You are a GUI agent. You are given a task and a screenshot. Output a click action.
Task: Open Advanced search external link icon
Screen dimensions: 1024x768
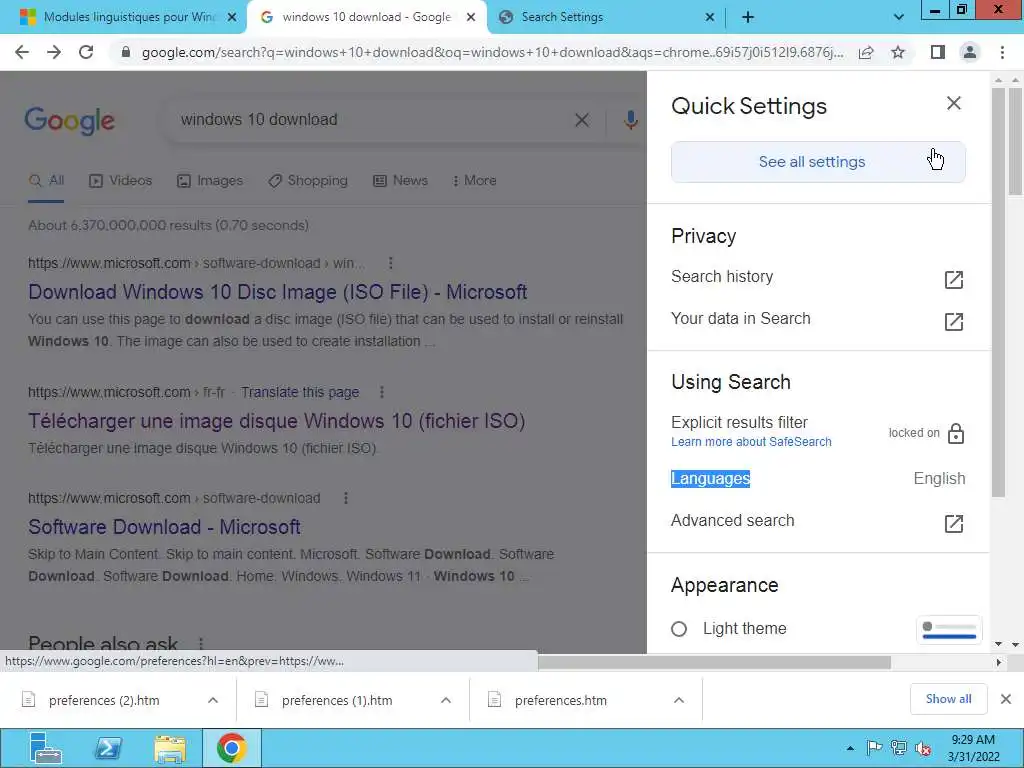click(953, 523)
